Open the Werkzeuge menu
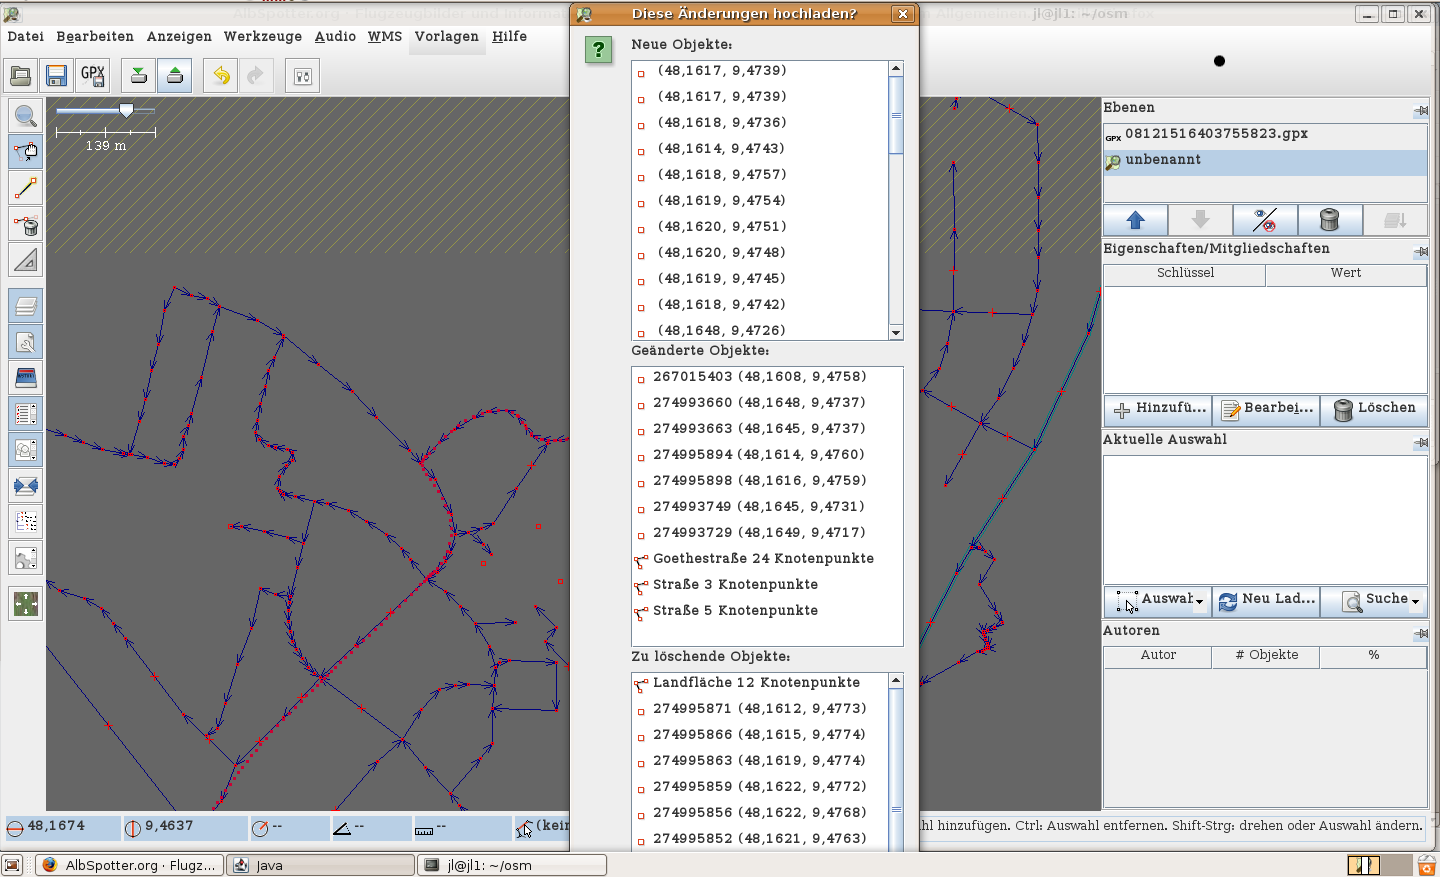This screenshot has width=1440, height=877. pos(262,36)
